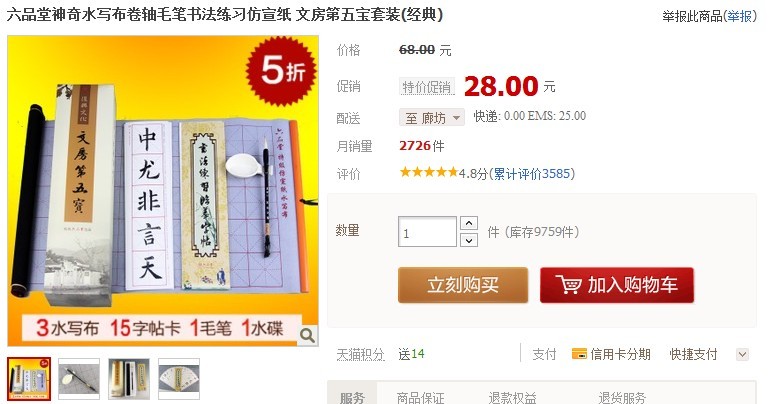Screen dimensions: 780x404
Task: Click the shopping cart icon in 加入购物车 button
Action: (x=569, y=285)
